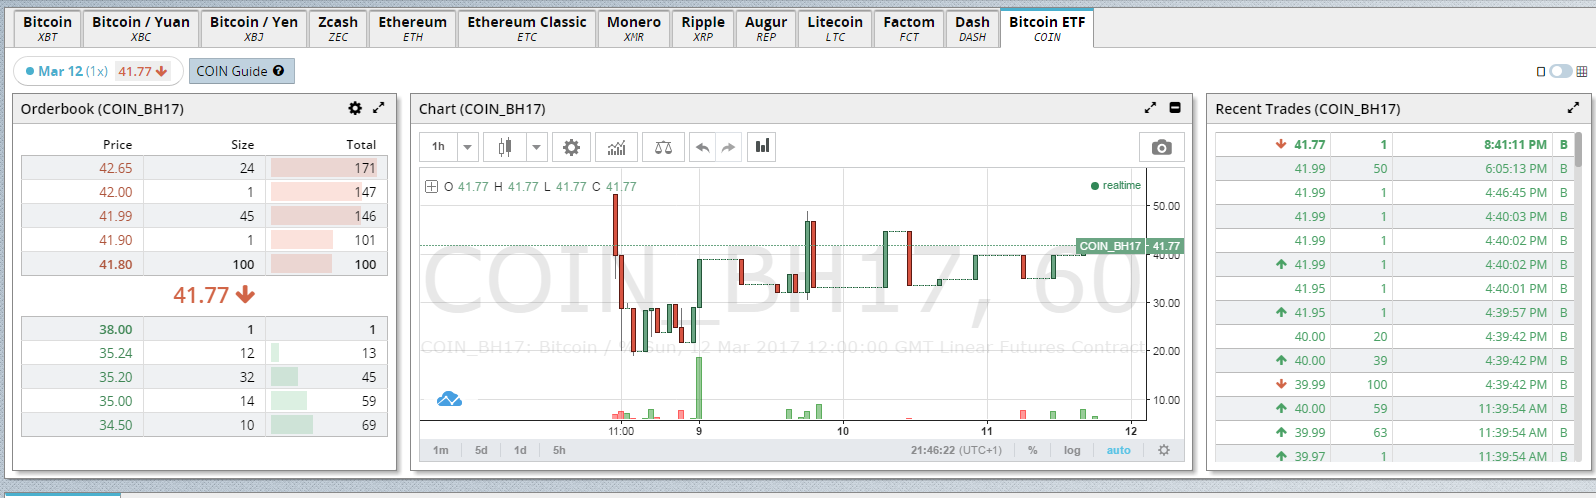Screen dimensions: 1596x498
Task: Expand the Orderbook panel fullscreen
Action: (x=379, y=108)
